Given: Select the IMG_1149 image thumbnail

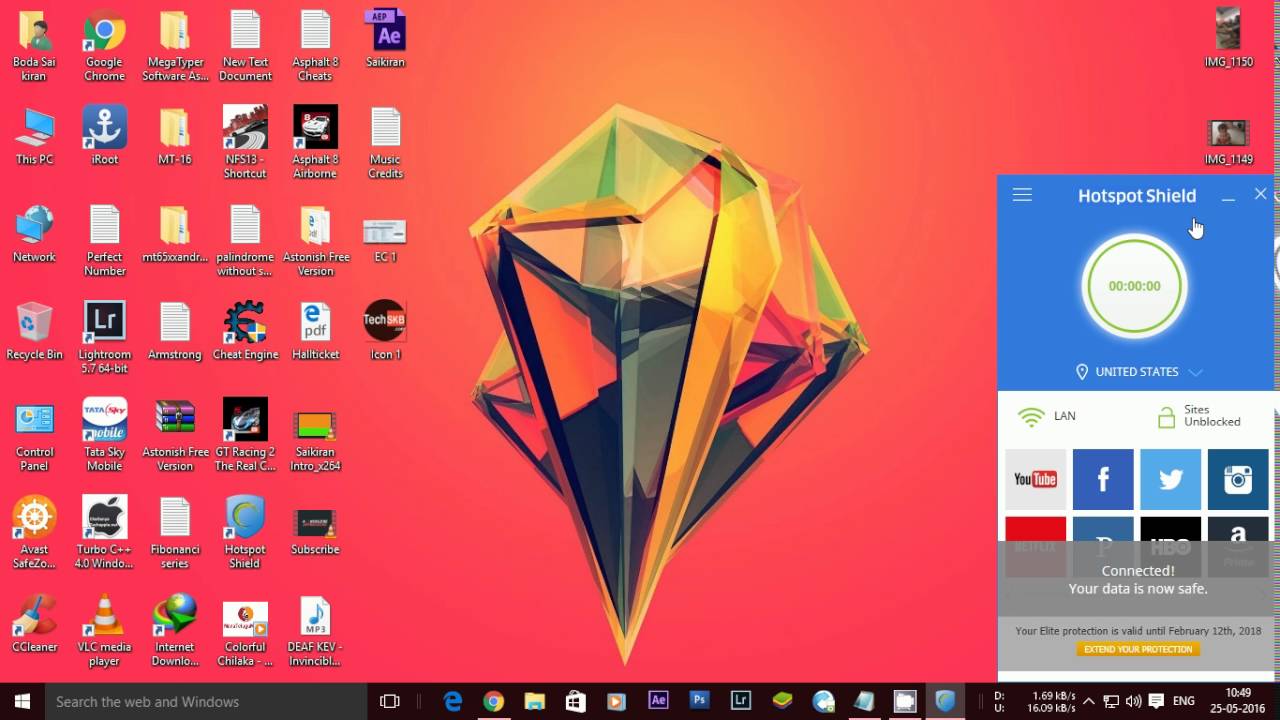Looking at the screenshot, I should tap(1228, 143).
